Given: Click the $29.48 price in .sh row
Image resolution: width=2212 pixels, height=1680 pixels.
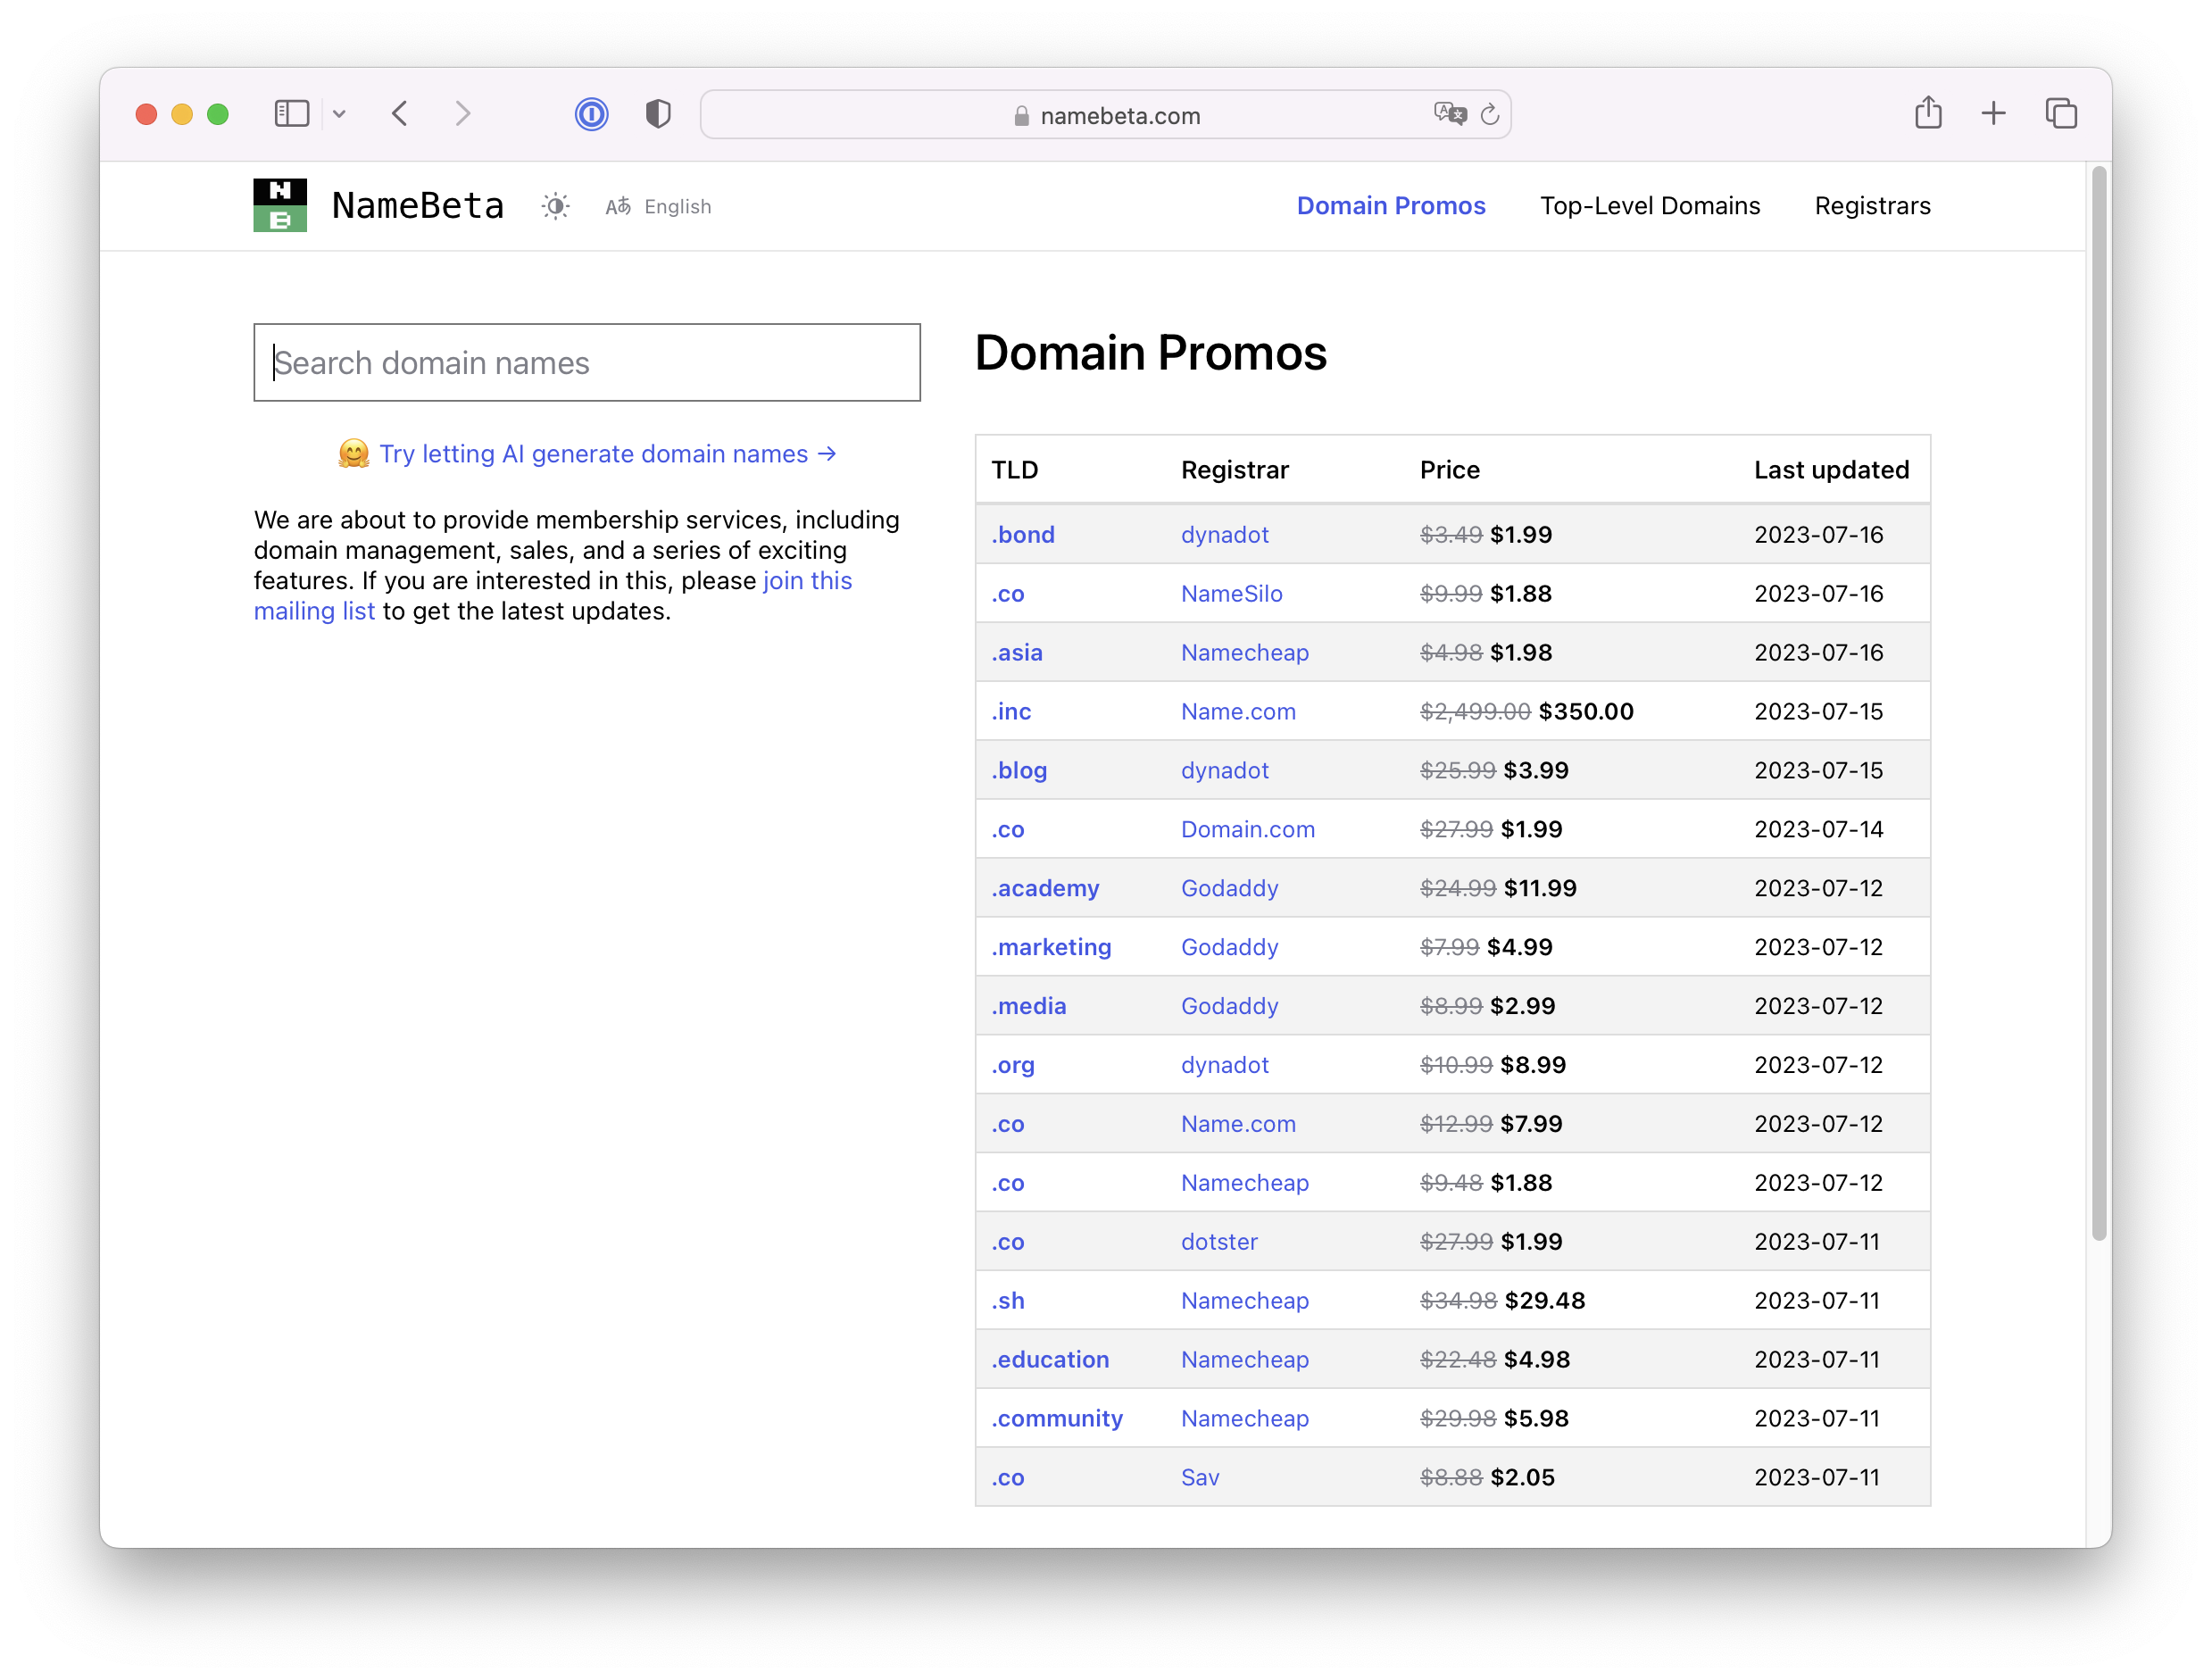Looking at the screenshot, I should point(1544,1301).
